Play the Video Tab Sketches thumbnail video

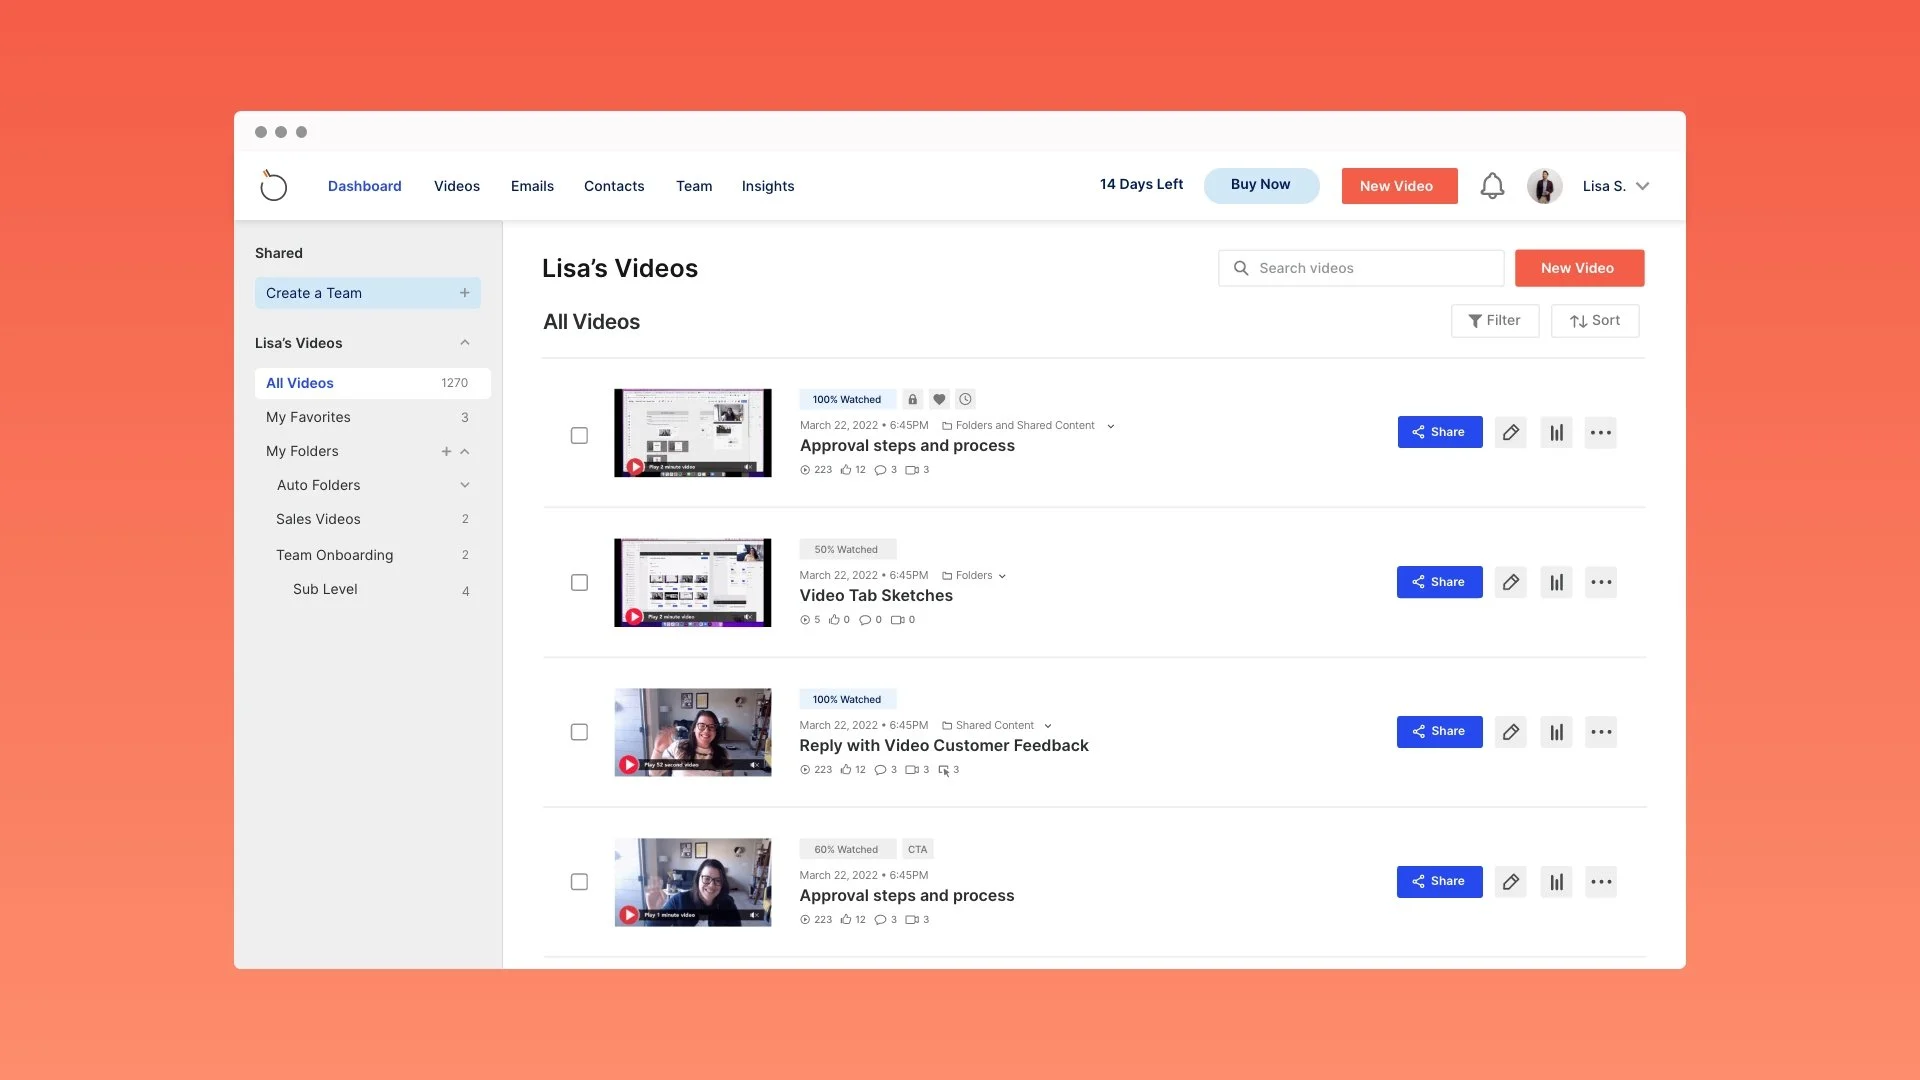tap(634, 616)
